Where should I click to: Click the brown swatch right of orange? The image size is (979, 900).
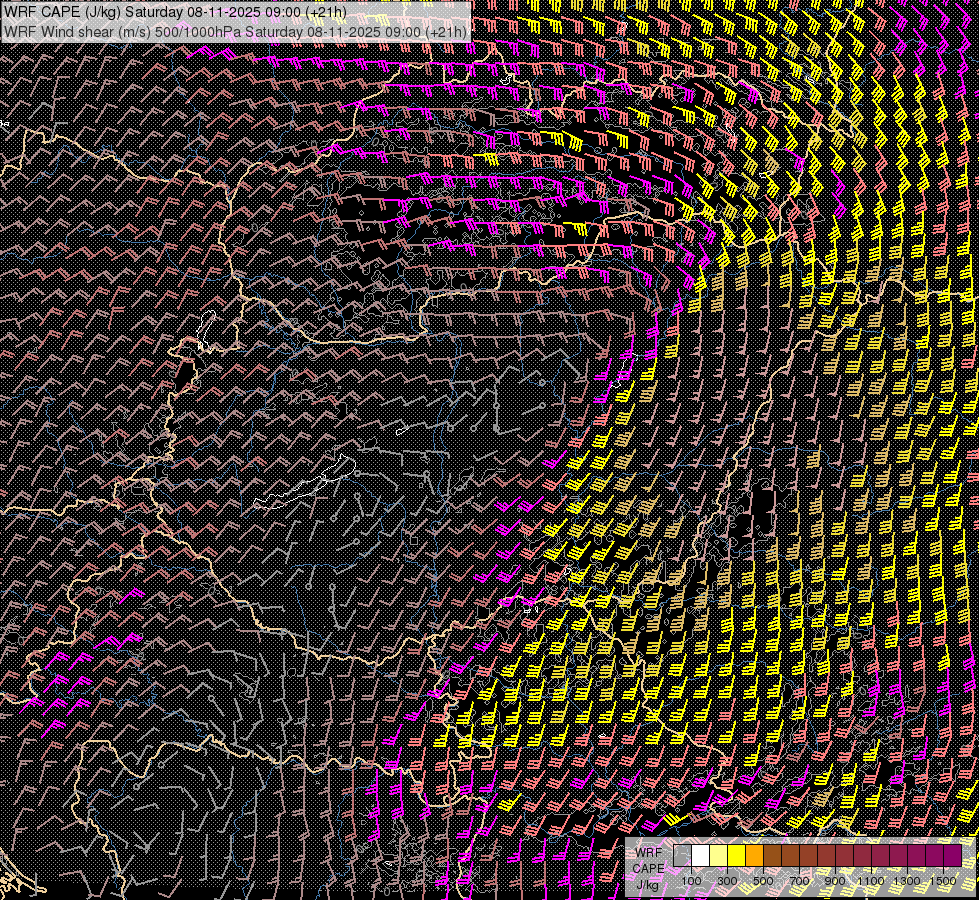[772, 856]
